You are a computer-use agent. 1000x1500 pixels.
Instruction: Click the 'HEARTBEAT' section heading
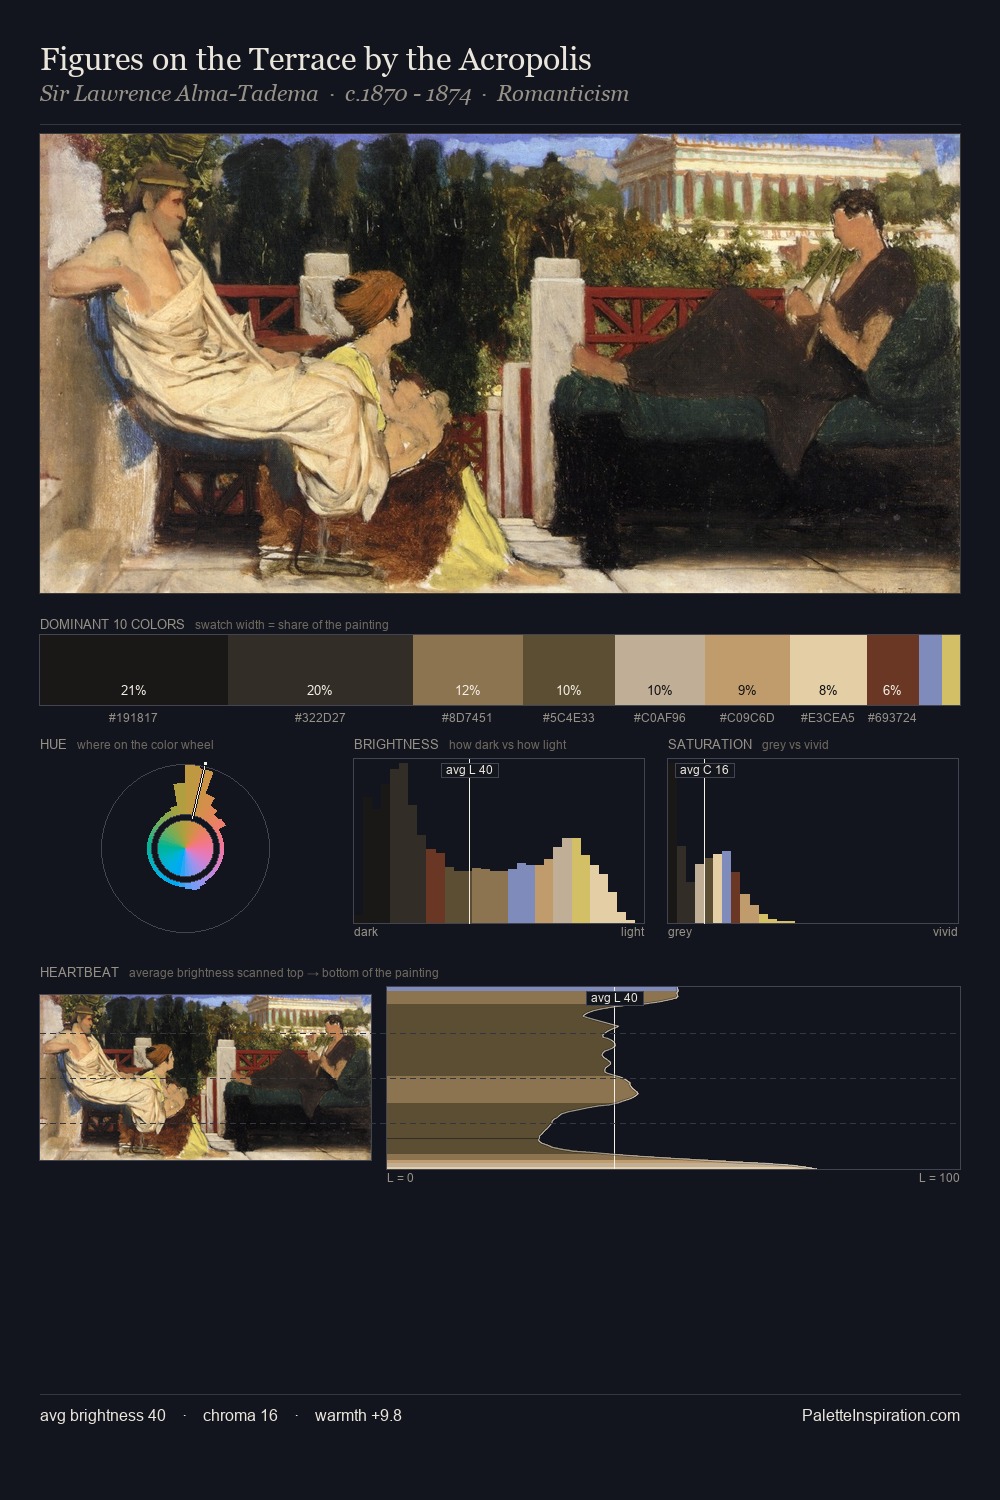(x=79, y=972)
